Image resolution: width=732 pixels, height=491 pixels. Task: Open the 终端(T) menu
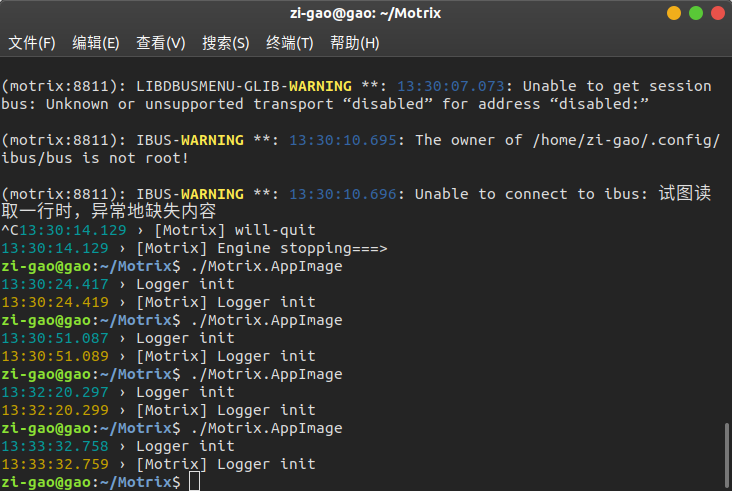(289, 43)
